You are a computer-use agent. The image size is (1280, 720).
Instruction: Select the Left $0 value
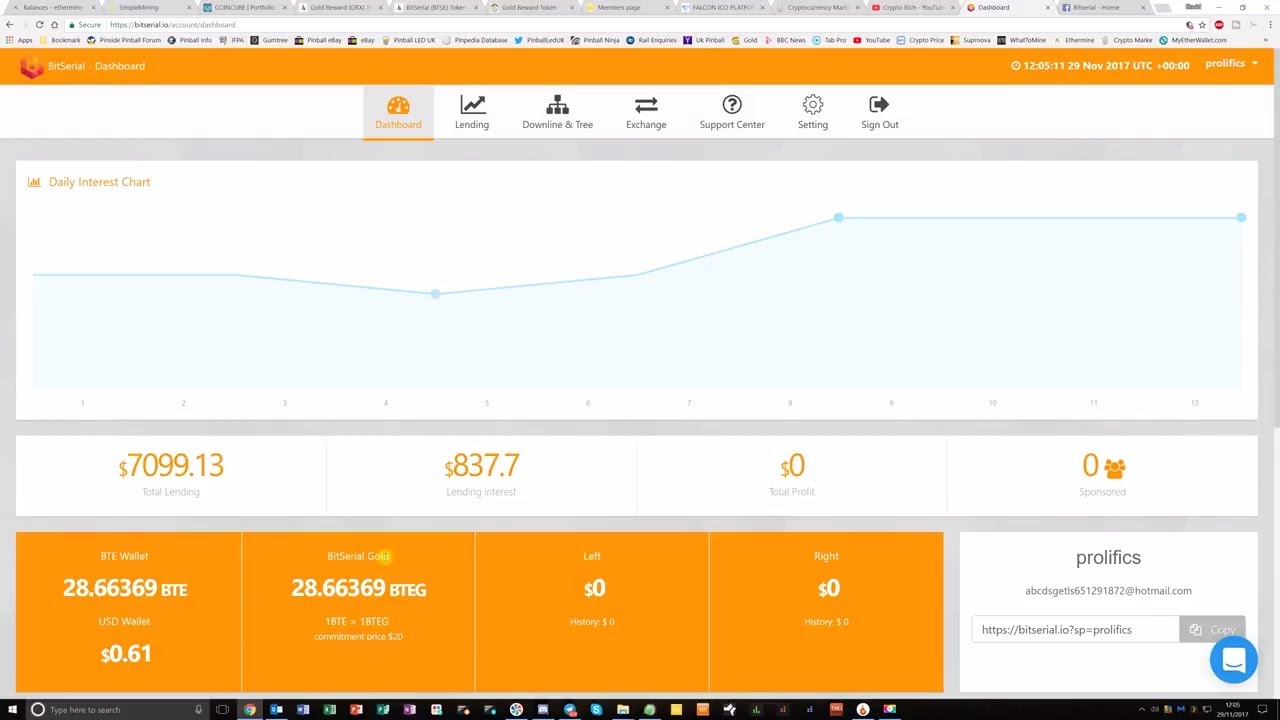pos(594,588)
